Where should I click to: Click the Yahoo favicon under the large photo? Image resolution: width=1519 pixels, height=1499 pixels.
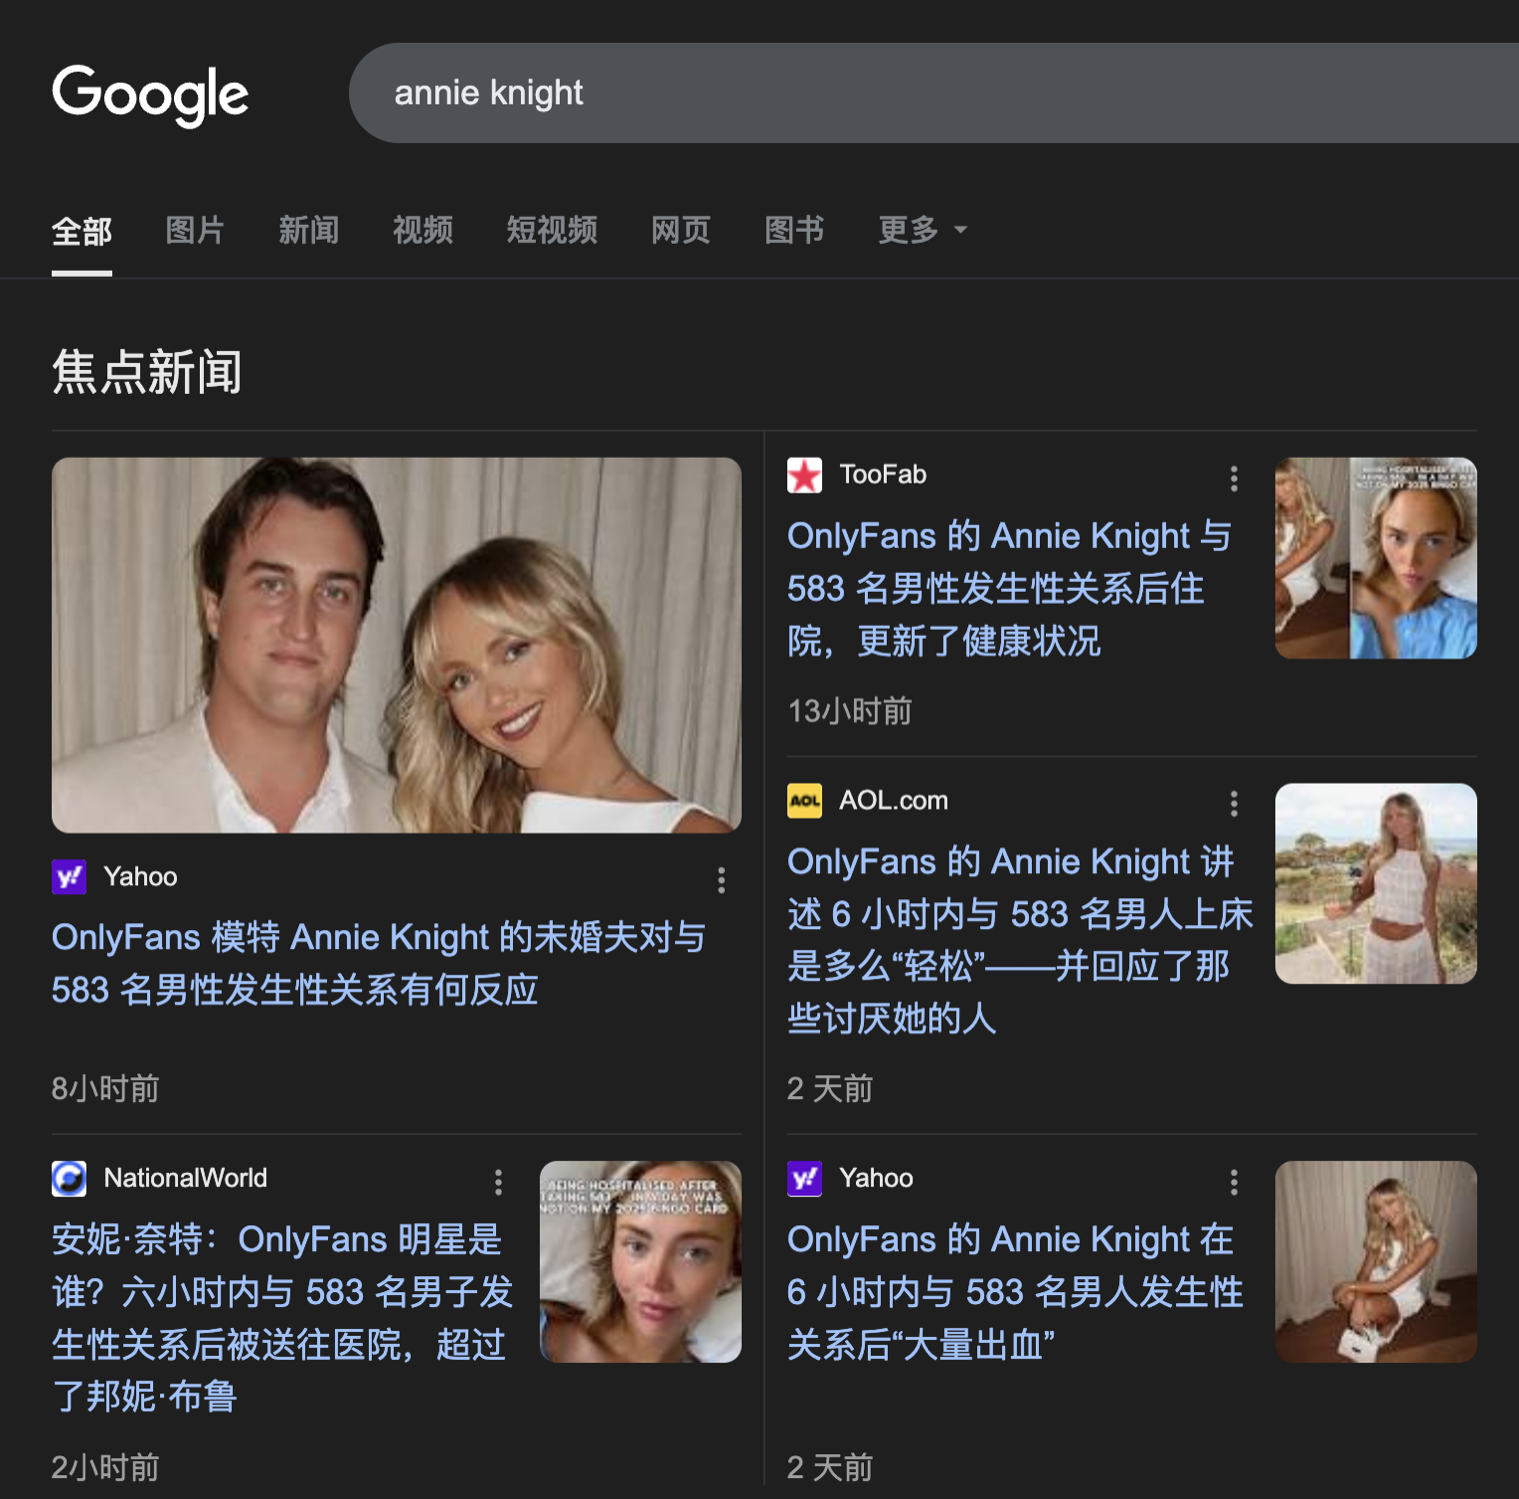tap(69, 877)
